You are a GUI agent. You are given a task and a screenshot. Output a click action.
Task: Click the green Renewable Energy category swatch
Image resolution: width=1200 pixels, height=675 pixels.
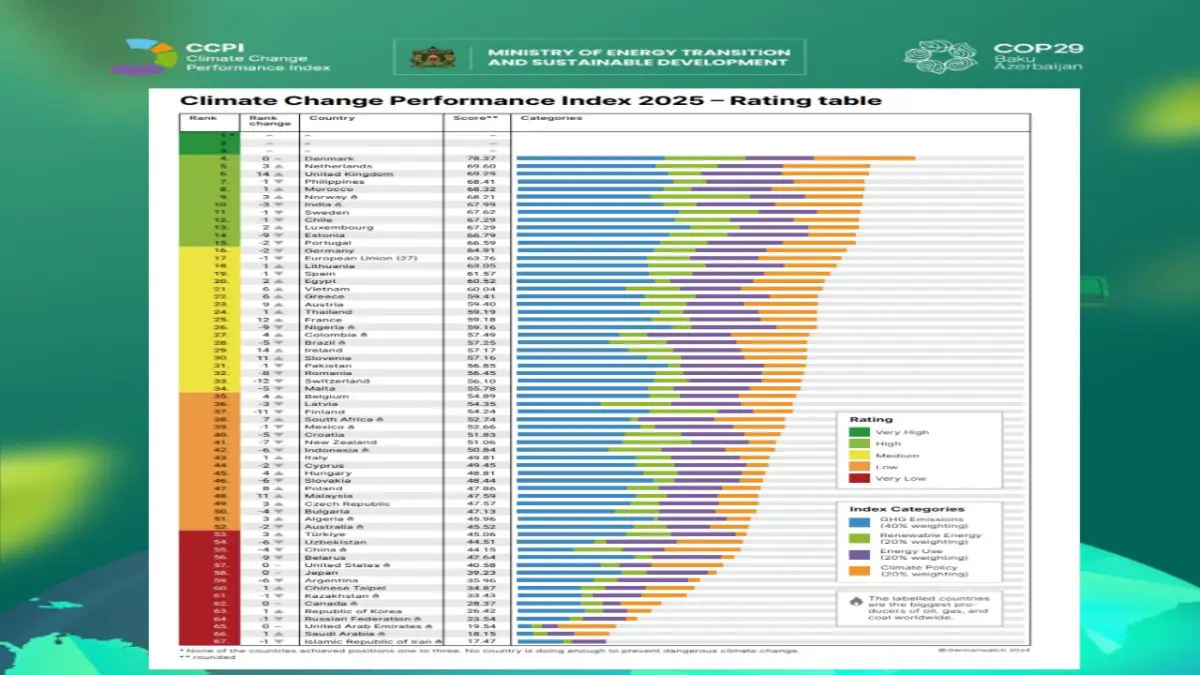(x=860, y=539)
